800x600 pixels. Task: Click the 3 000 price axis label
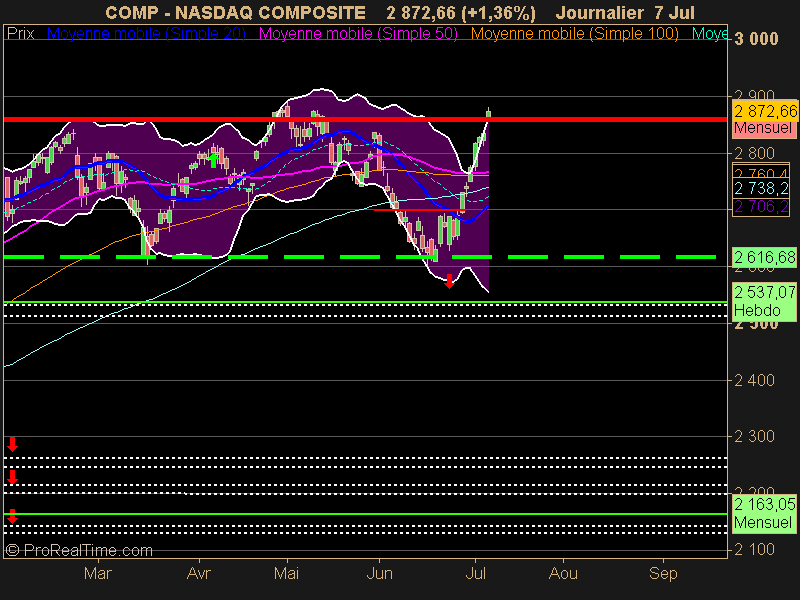(756, 39)
